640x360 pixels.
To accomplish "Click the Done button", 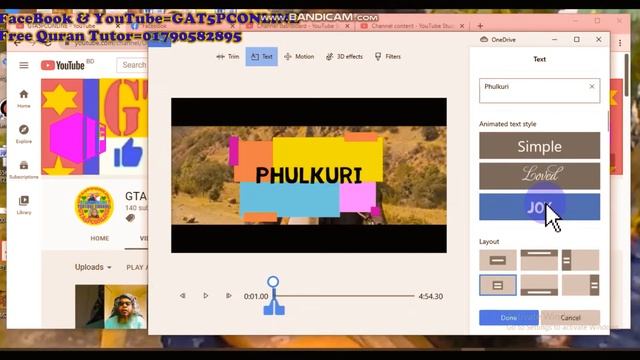I will tap(509, 318).
